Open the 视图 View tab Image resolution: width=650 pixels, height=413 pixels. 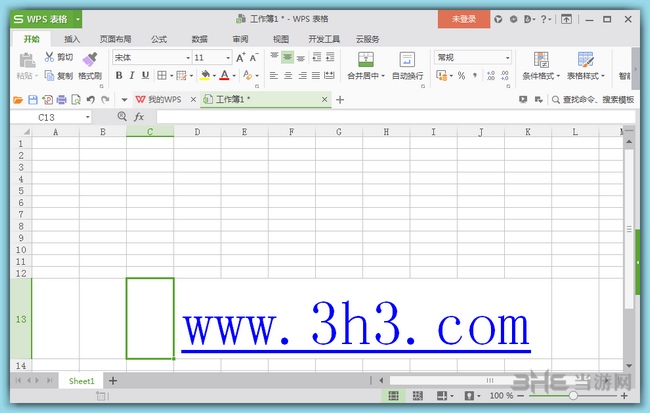[x=281, y=39]
